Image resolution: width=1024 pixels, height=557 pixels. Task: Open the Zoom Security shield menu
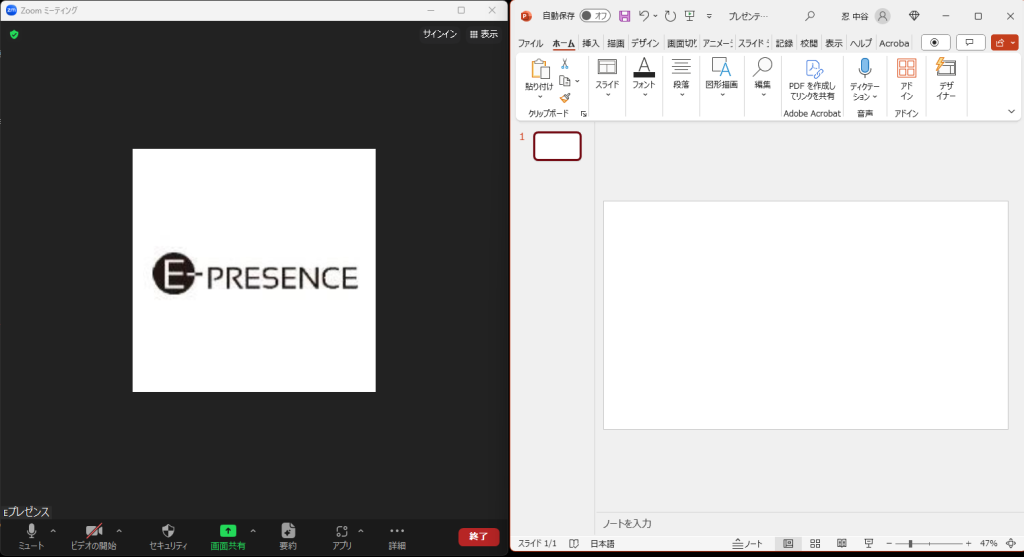coord(168,537)
